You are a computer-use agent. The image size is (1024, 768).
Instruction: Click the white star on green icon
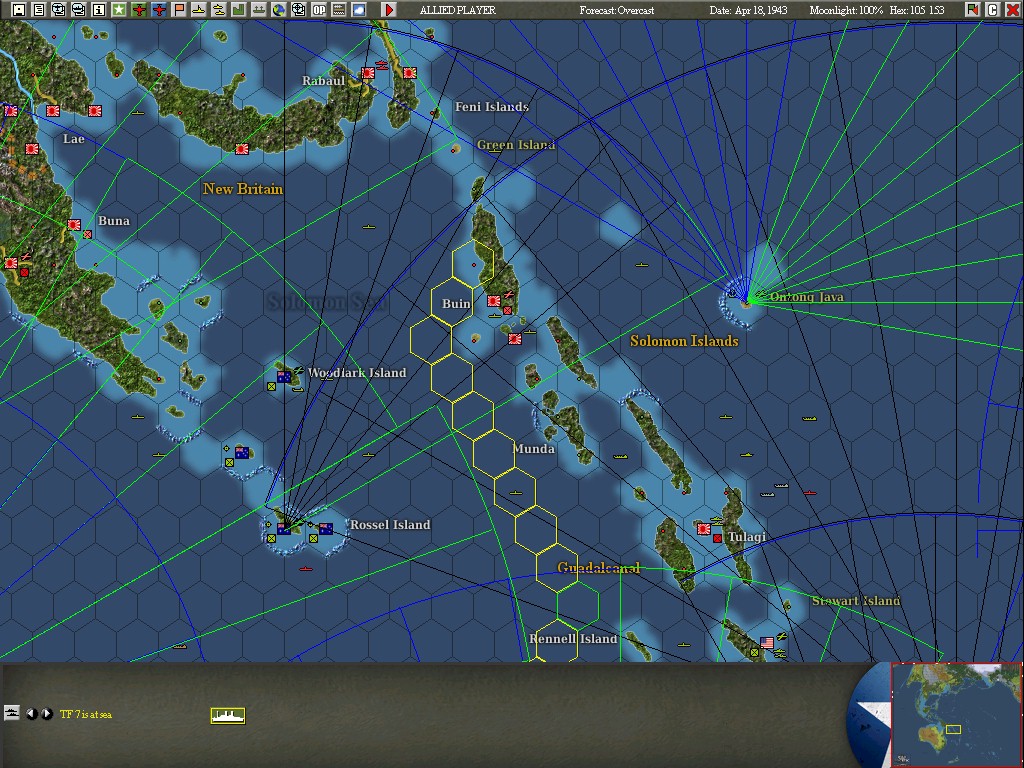click(x=119, y=9)
